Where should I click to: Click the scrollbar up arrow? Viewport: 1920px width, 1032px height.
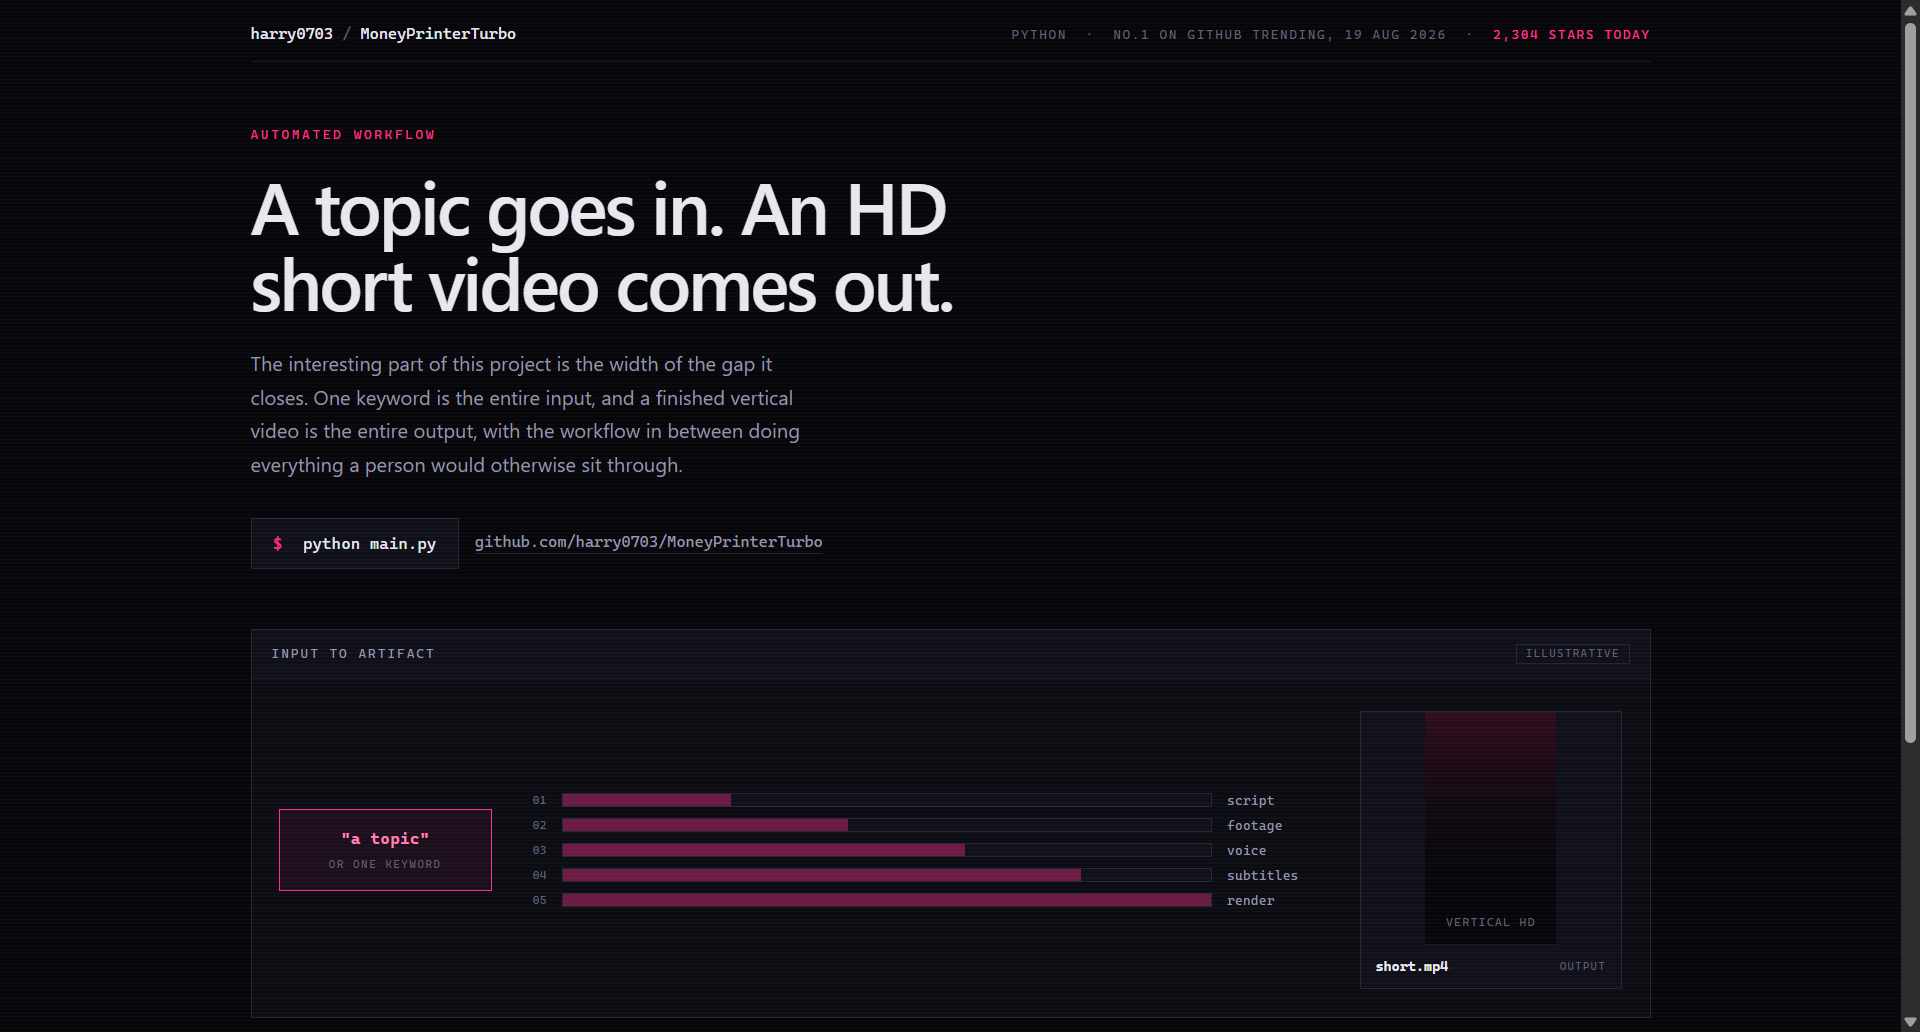[1910, 9]
